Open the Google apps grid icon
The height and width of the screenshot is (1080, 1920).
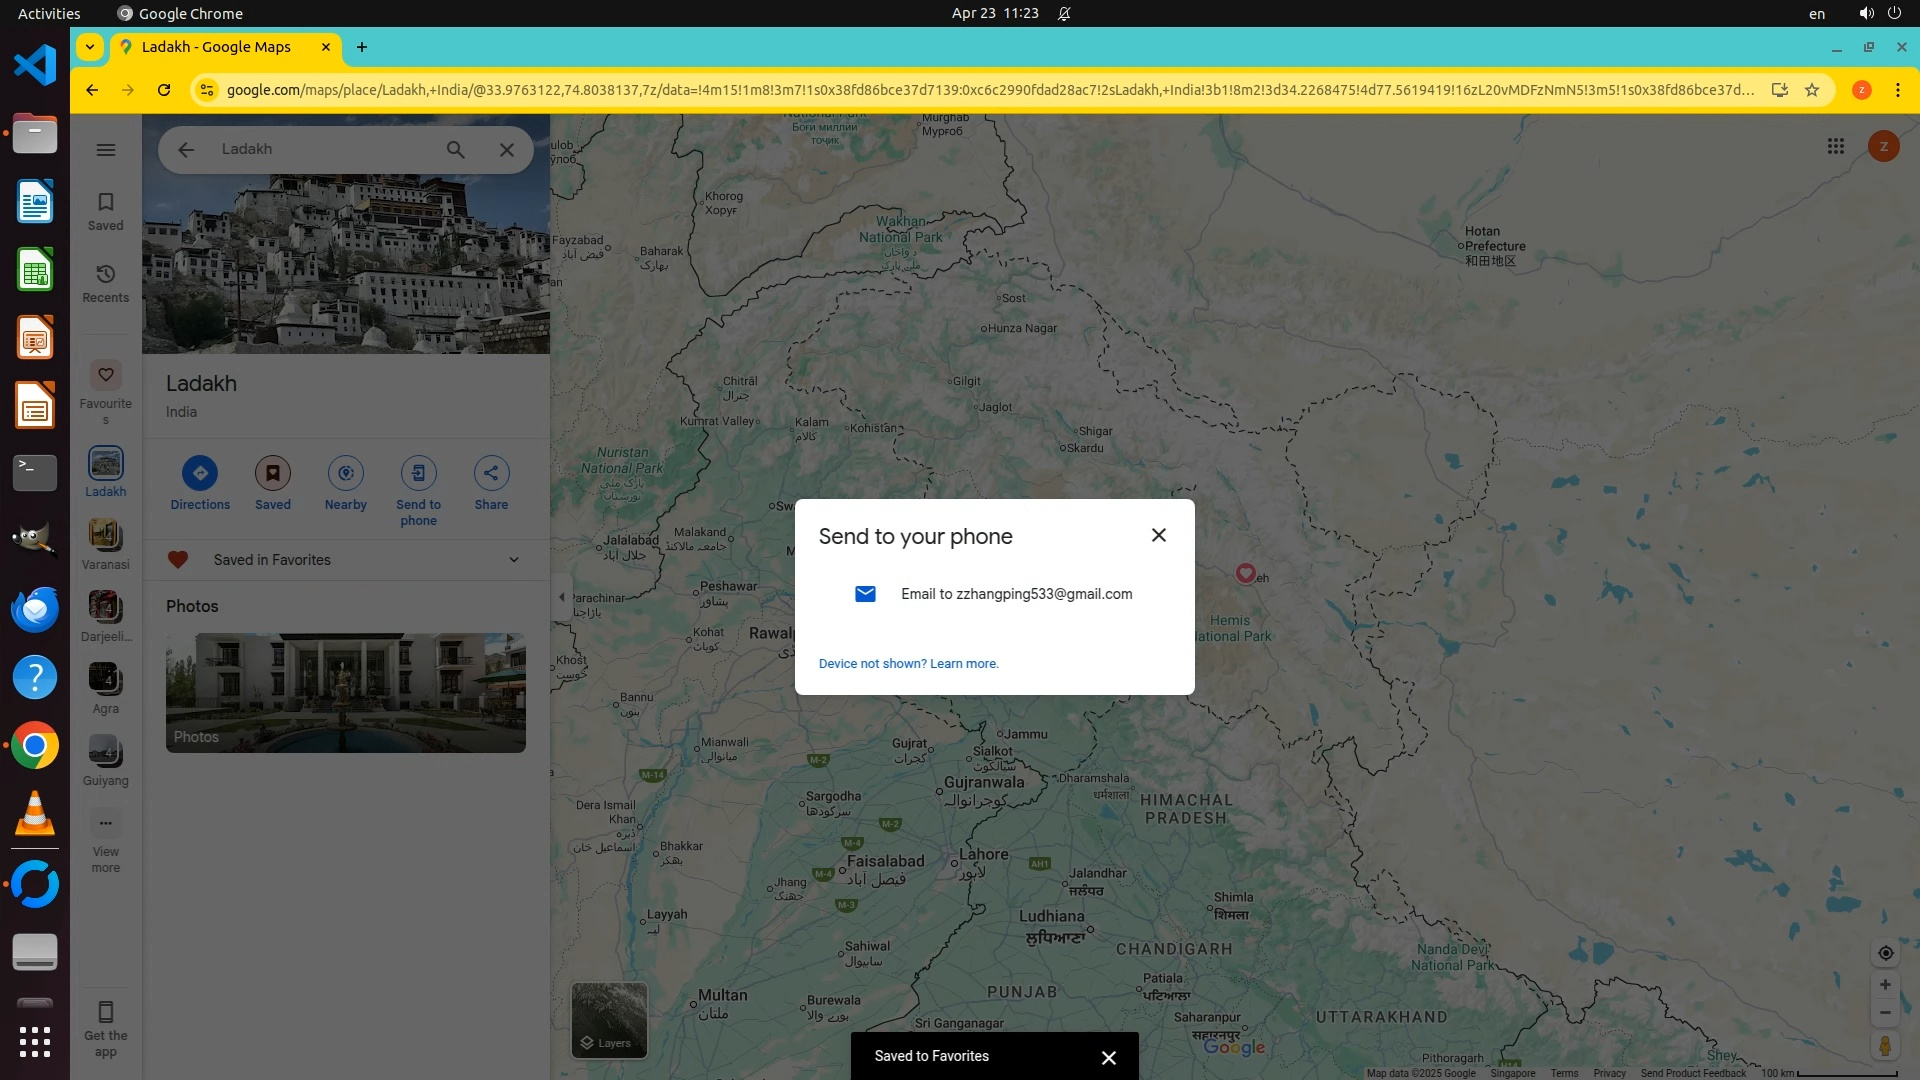(1835, 147)
